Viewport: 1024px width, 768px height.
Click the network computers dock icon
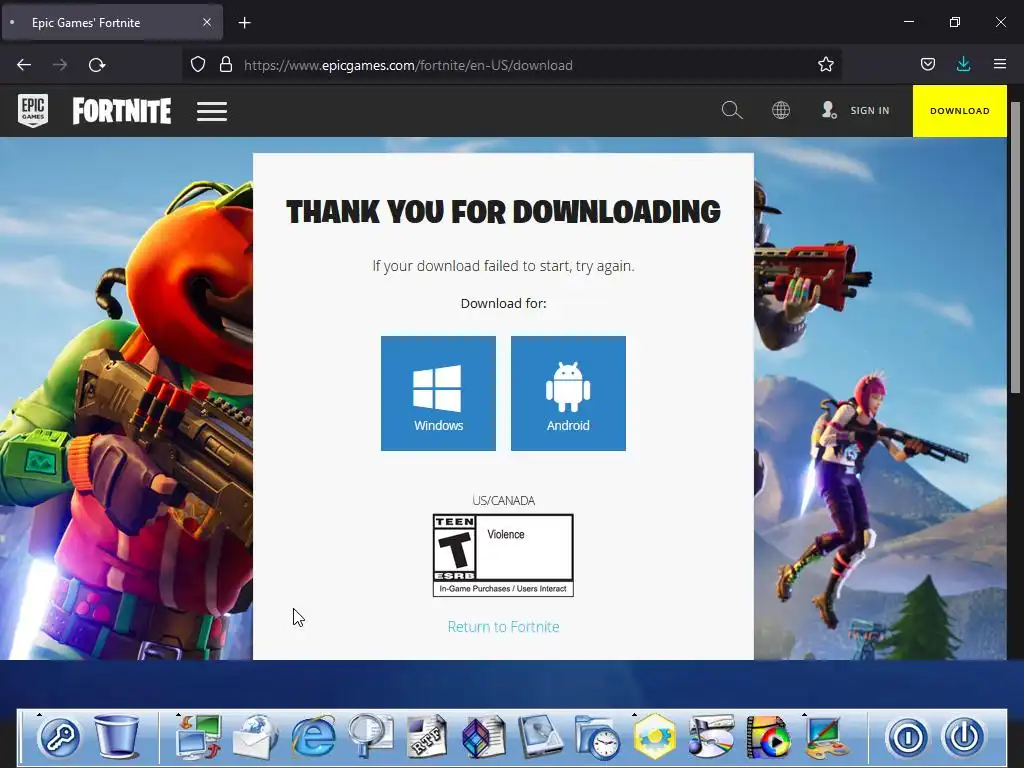click(x=199, y=737)
